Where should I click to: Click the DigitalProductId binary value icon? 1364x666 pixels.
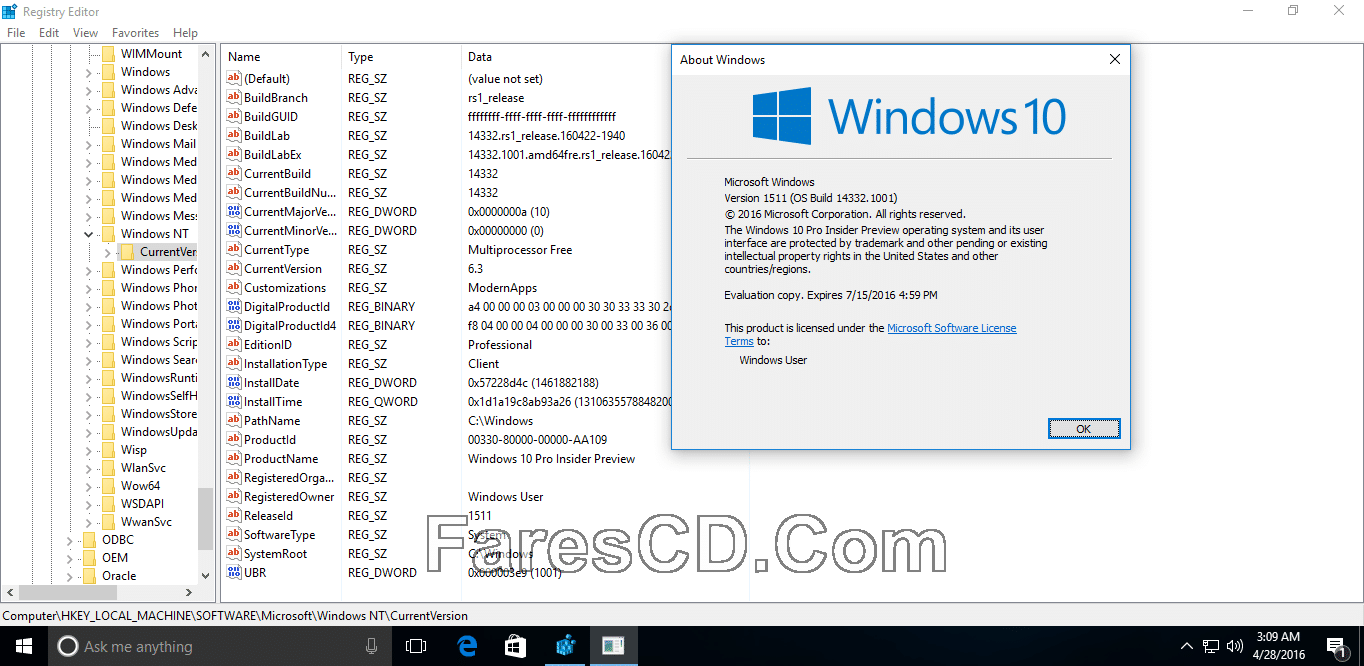point(234,307)
